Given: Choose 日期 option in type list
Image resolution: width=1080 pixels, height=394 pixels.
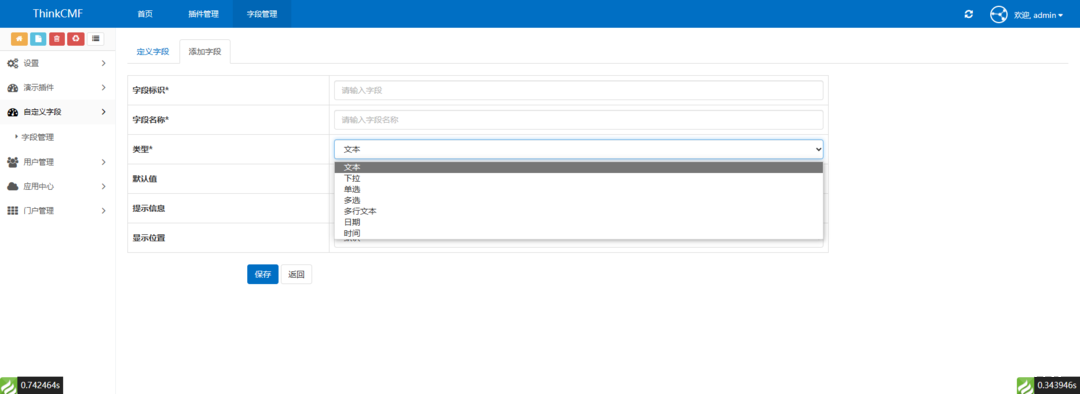Looking at the screenshot, I should [x=579, y=222].
